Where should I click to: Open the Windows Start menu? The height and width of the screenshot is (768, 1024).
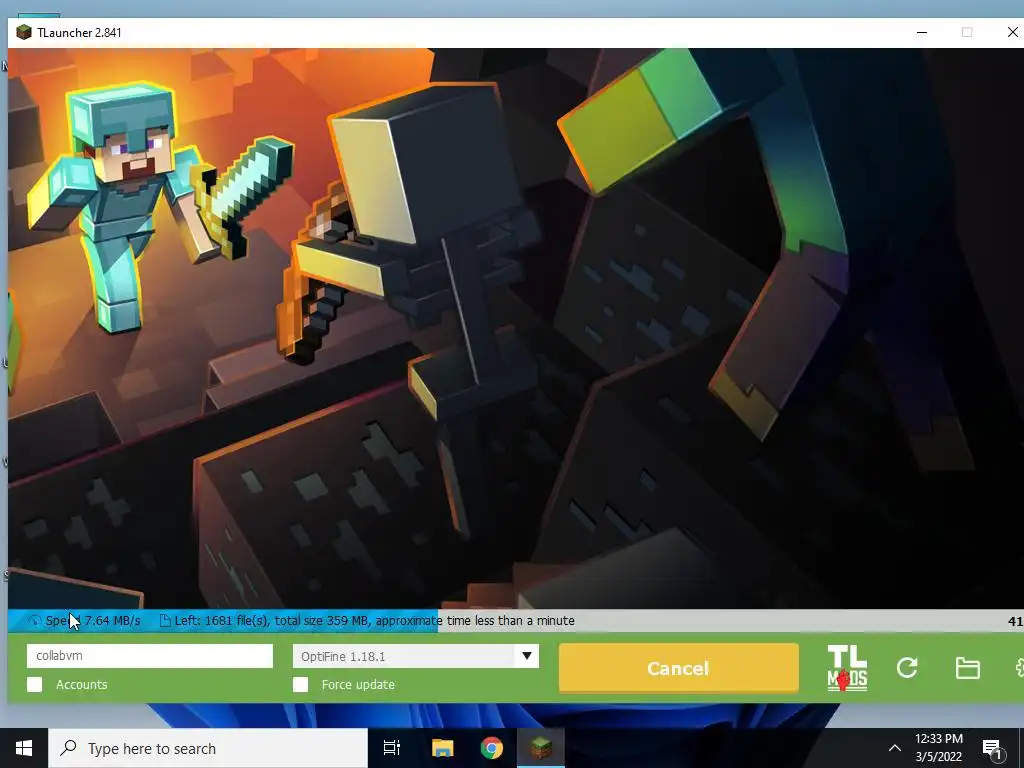(x=24, y=748)
